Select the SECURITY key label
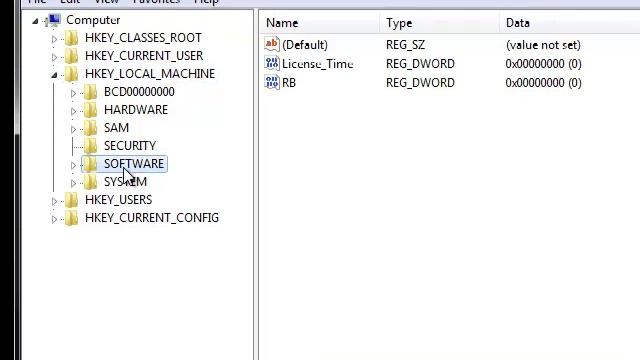The width and height of the screenshot is (640, 360). [130, 146]
